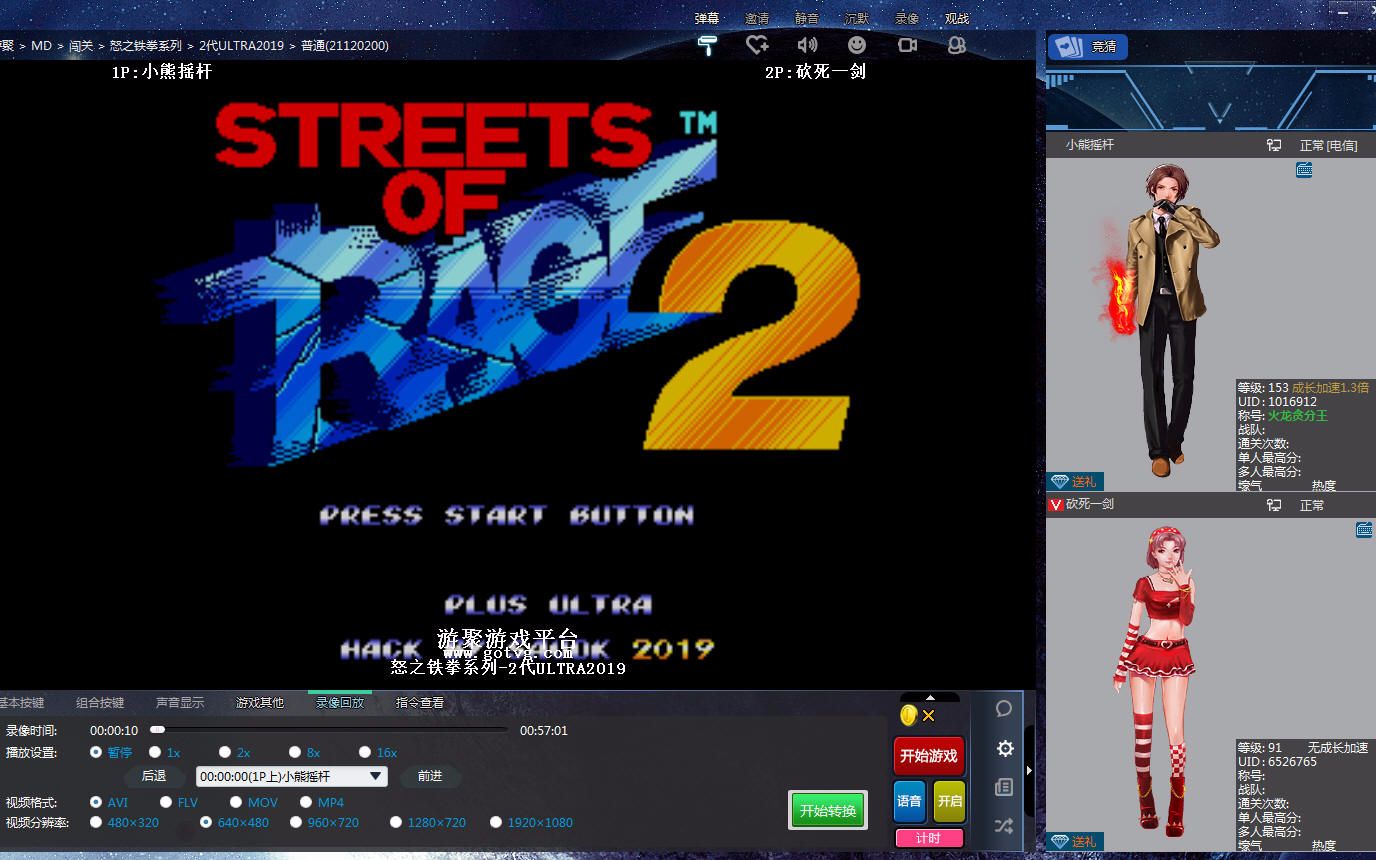Open the 声音显示 tab
The width and height of the screenshot is (1376, 860).
pyautogui.click(x=180, y=703)
